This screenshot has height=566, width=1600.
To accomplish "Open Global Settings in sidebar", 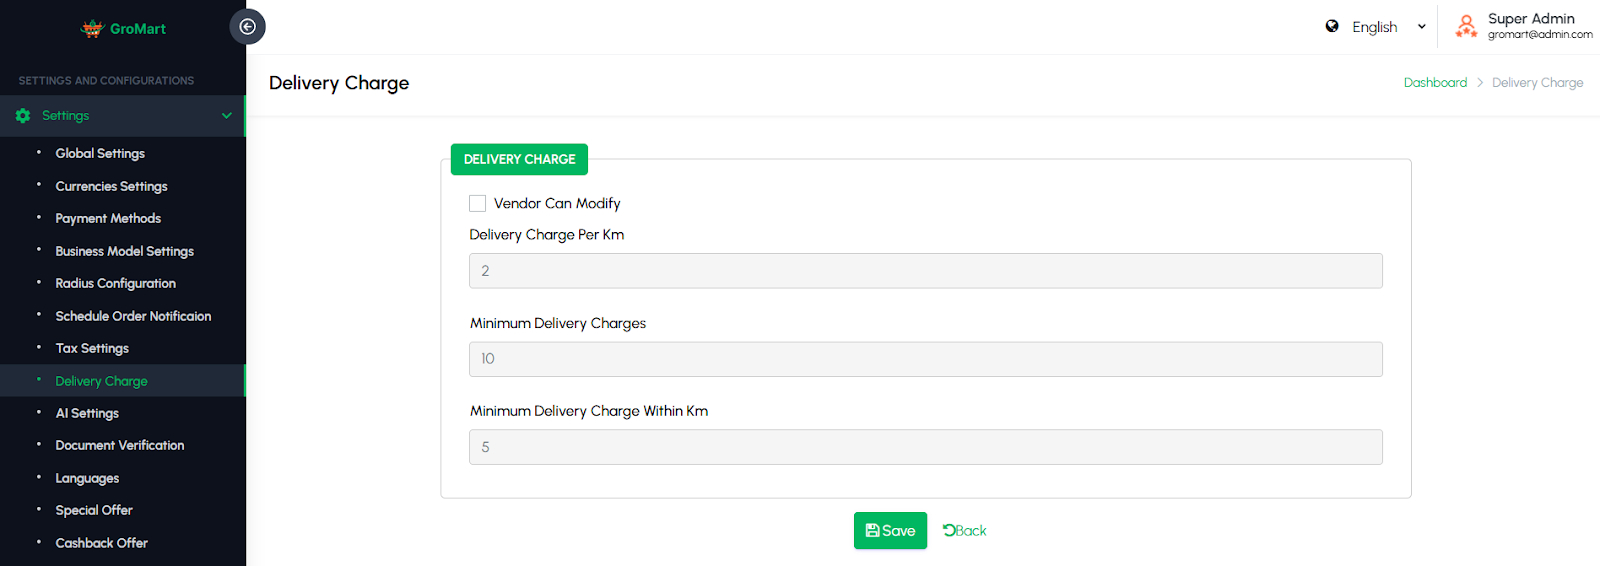I will (x=100, y=153).
